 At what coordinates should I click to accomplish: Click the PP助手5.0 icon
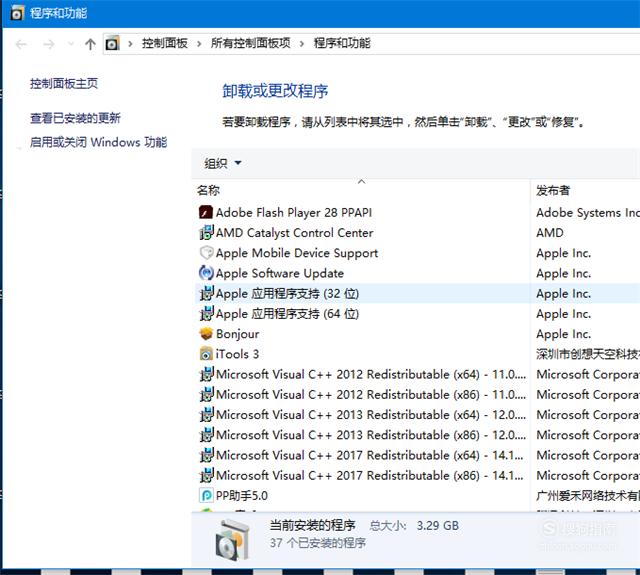206,495
